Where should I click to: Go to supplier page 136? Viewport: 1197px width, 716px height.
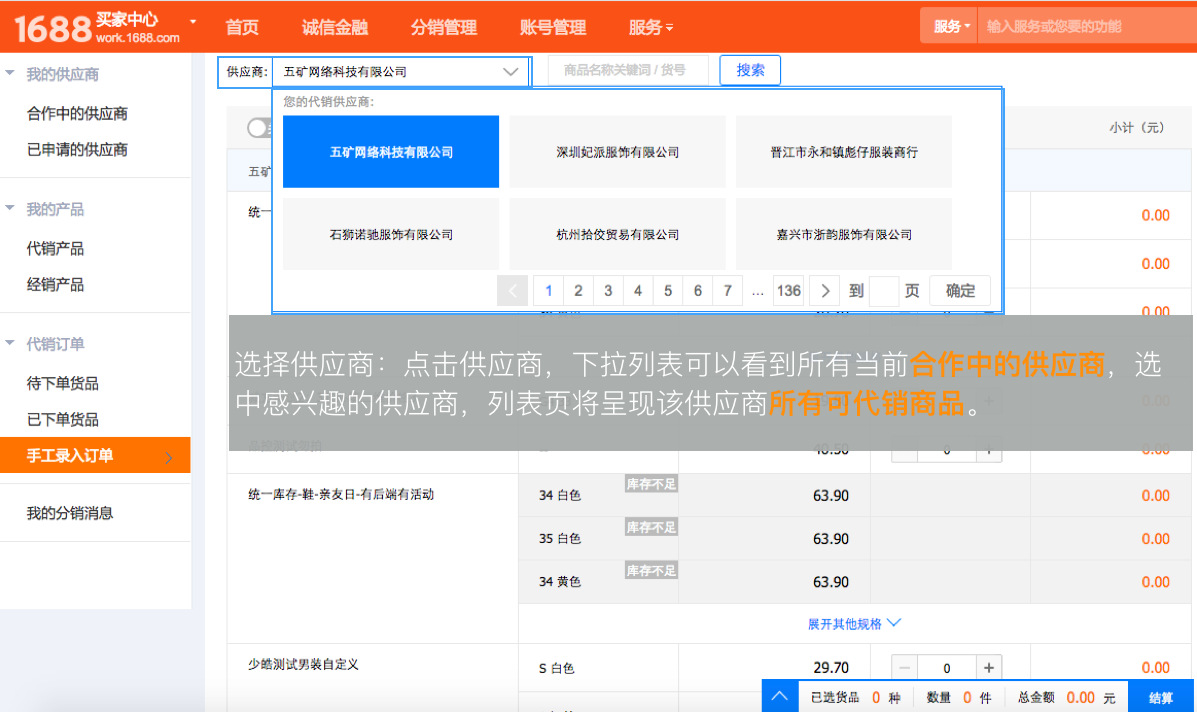[x=789, y=291]
